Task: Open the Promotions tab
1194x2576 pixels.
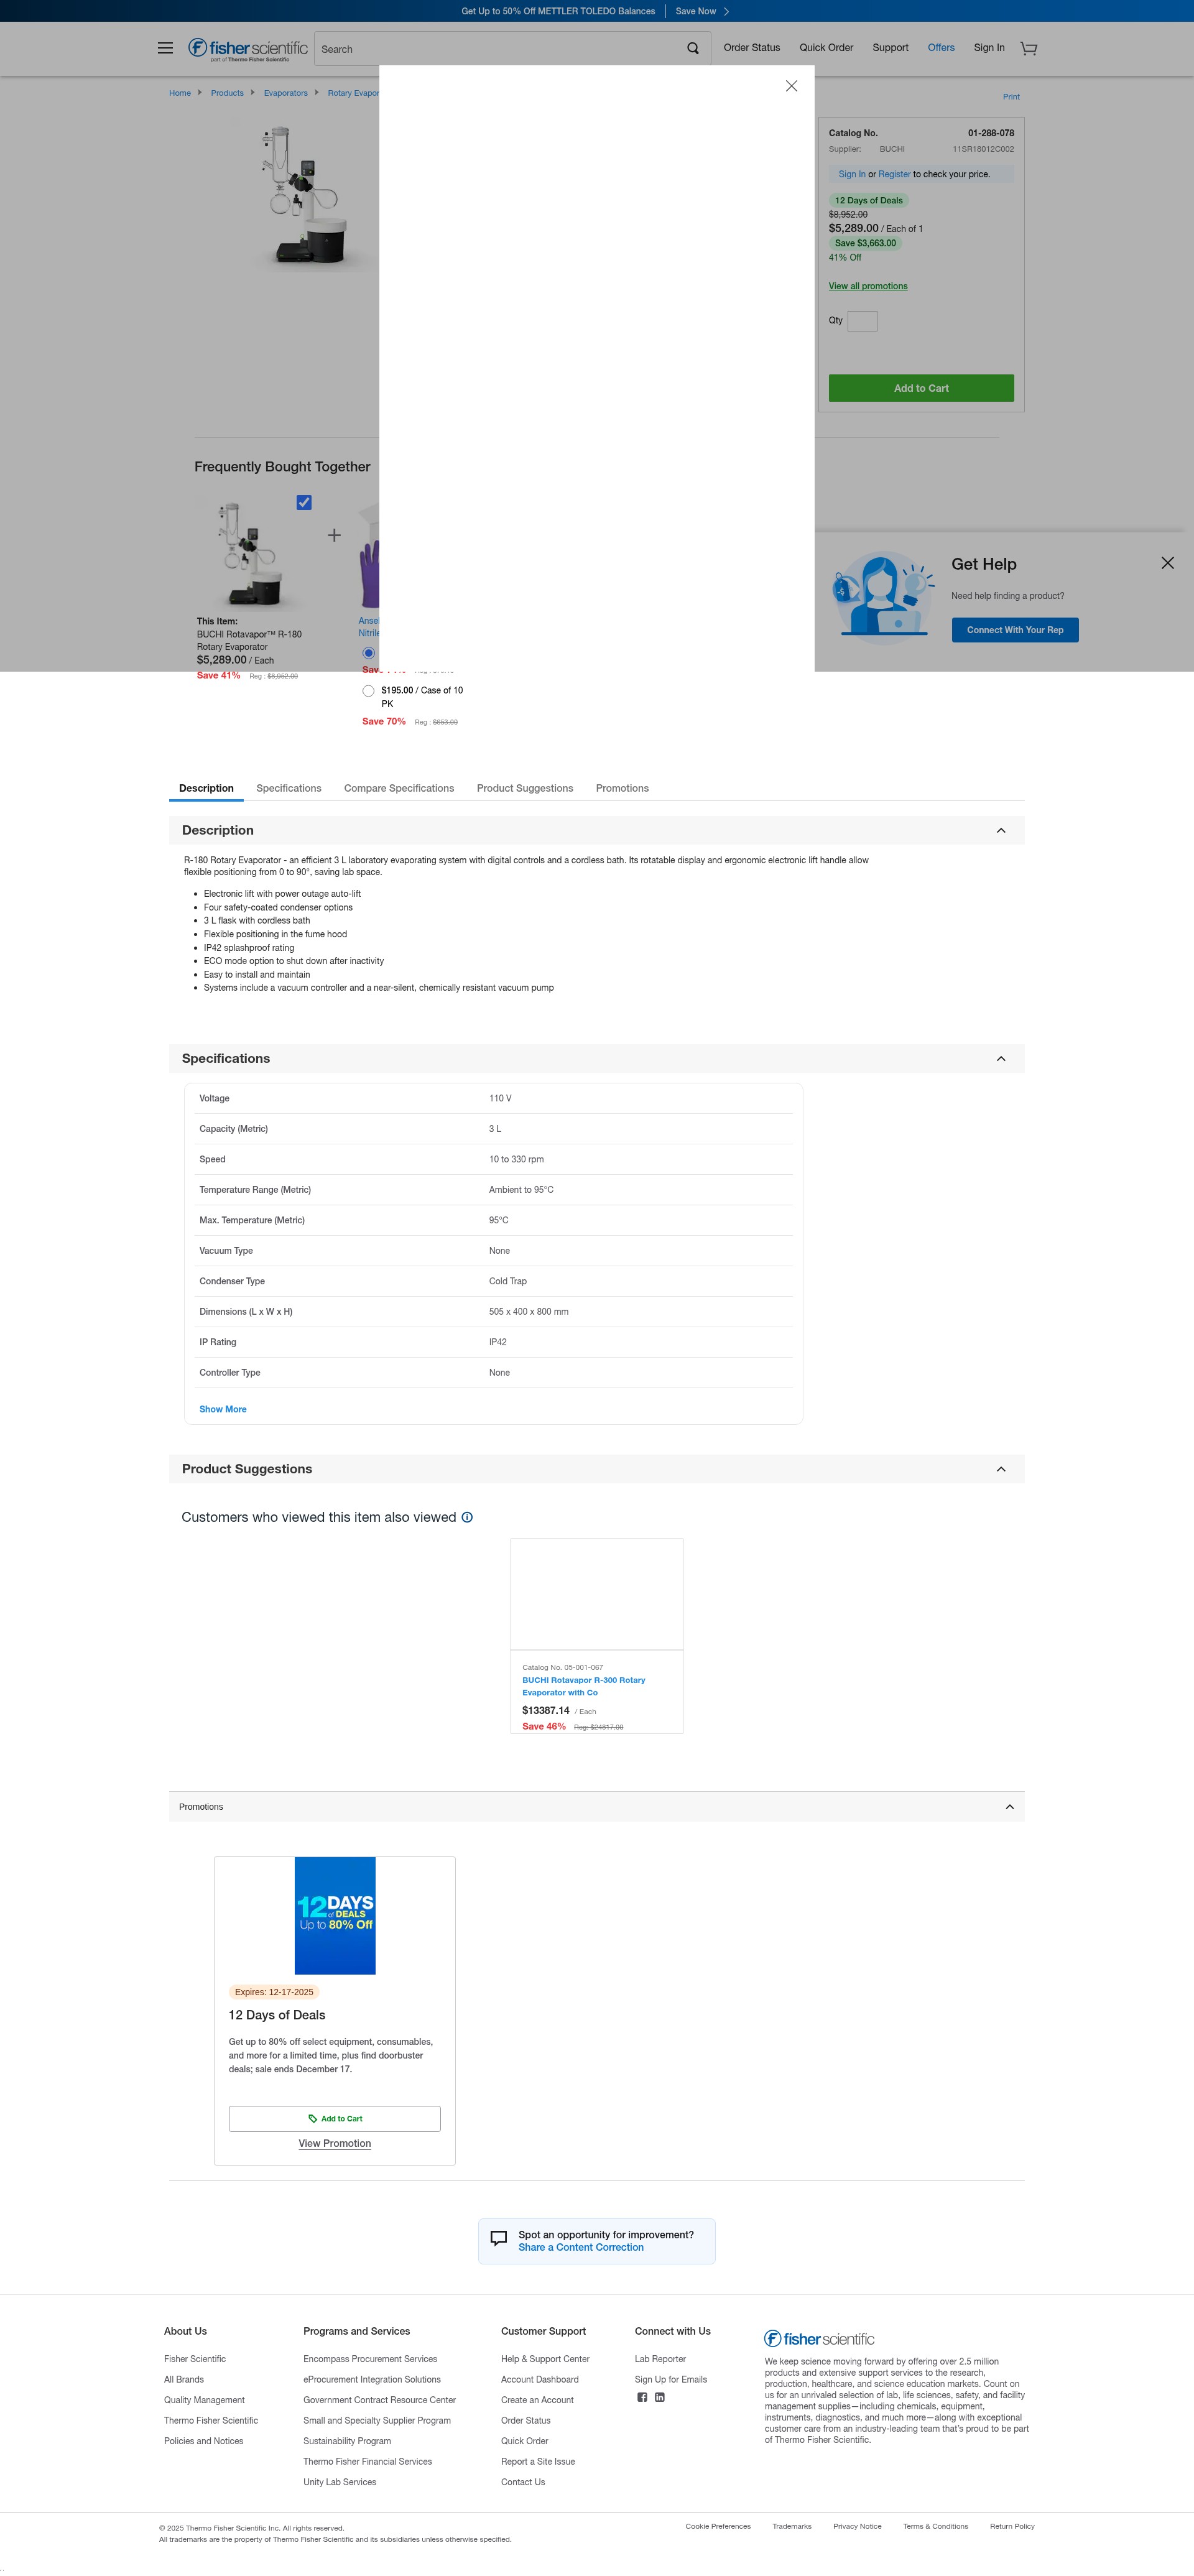Action: coord(622,788)
